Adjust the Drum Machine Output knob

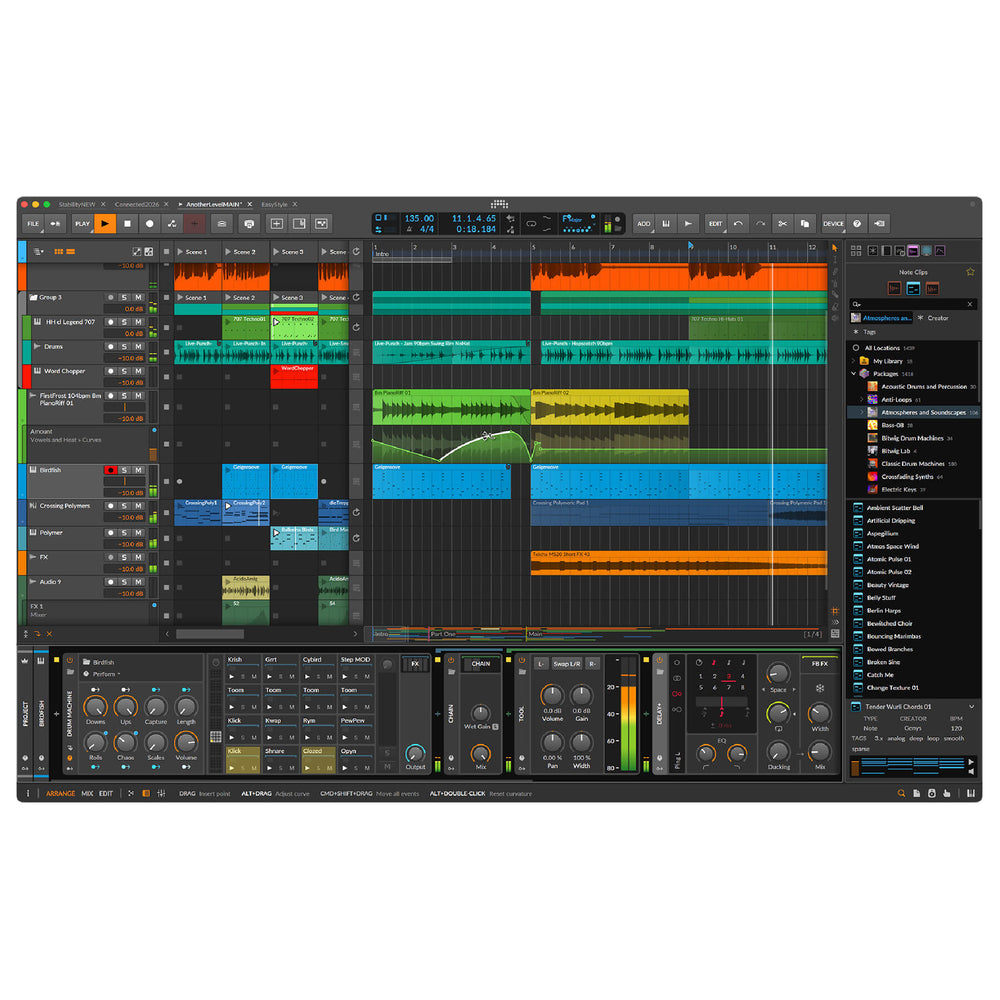(415, 754)
